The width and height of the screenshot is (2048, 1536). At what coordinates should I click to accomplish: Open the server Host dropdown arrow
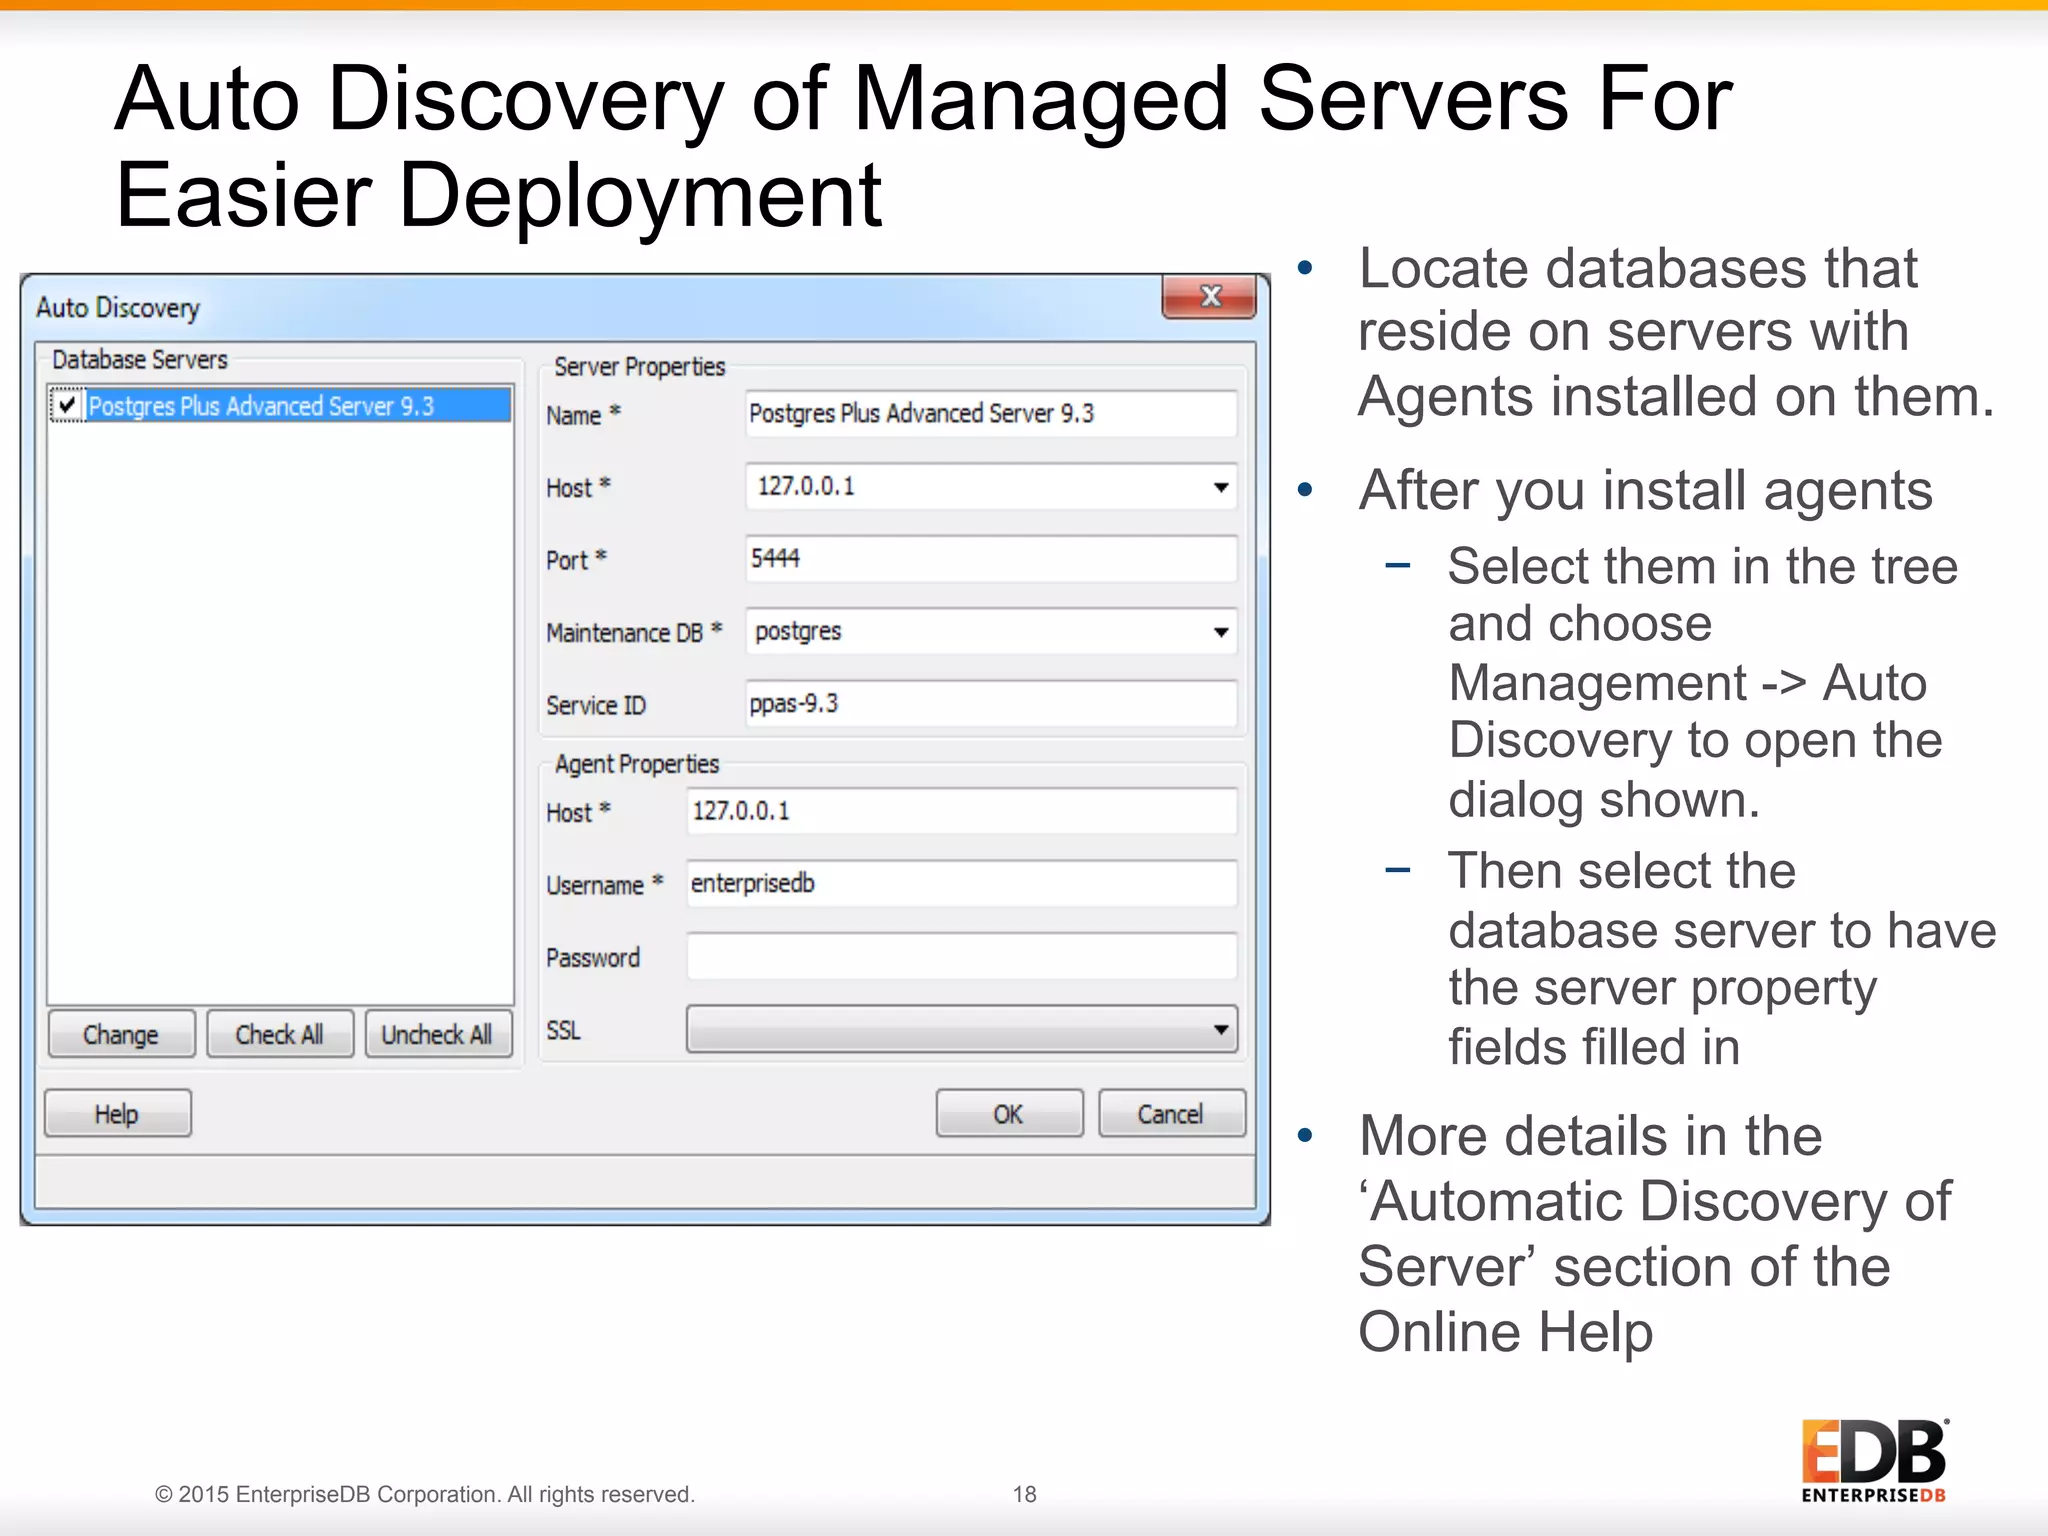pyautogui.click(x=1220, y=487)
